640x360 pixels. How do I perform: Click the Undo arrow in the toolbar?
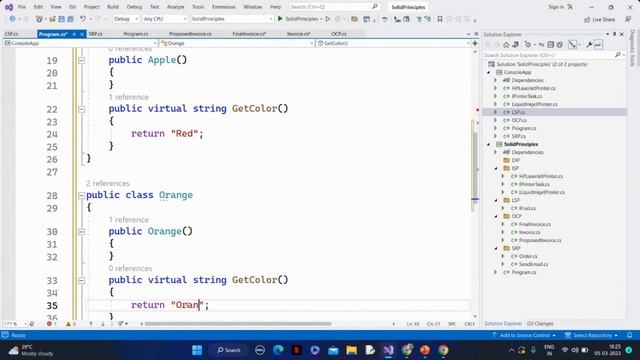(83, 19)
